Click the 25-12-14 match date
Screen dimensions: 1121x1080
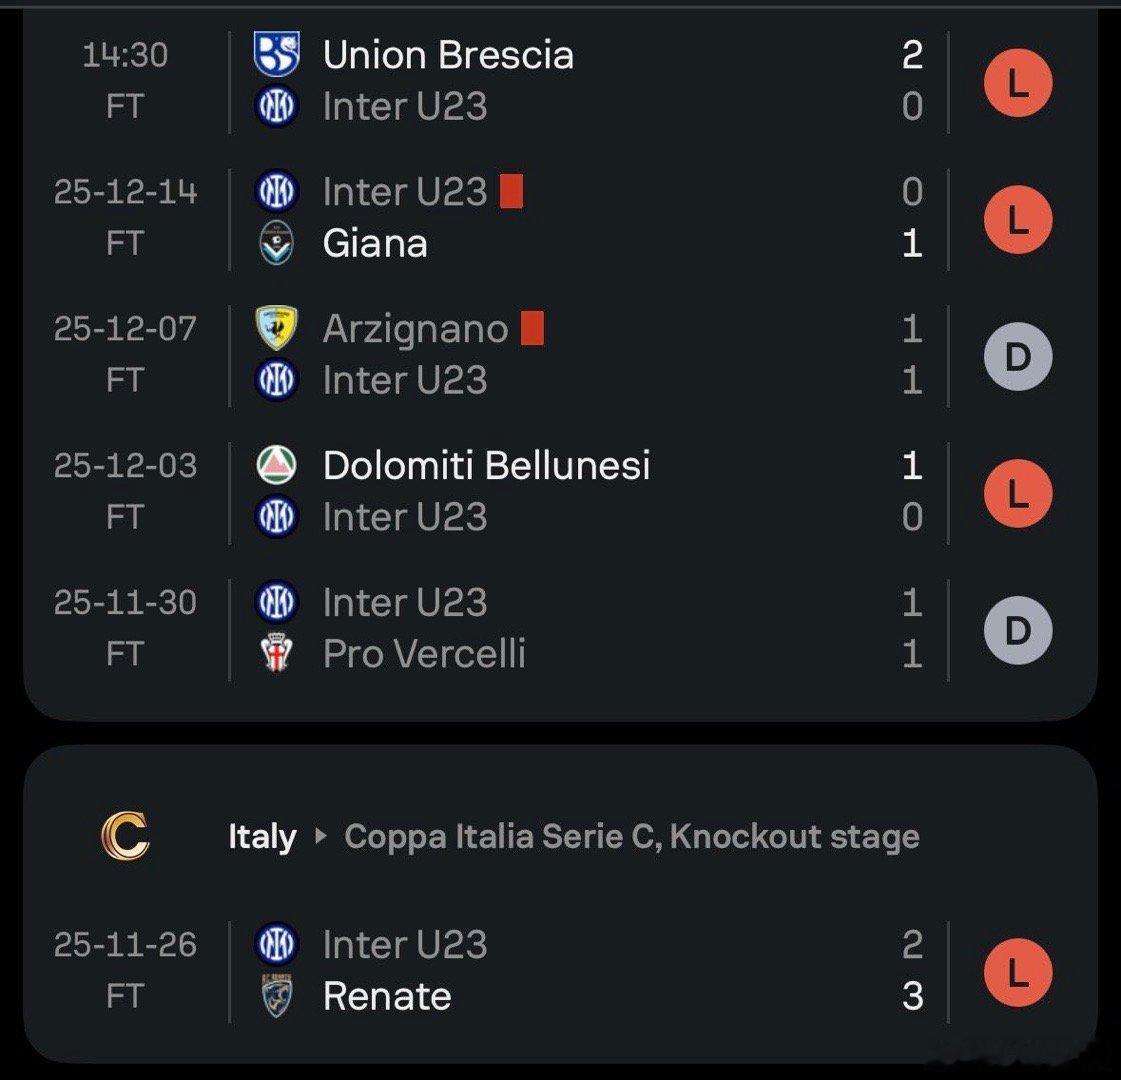[126, 192]
